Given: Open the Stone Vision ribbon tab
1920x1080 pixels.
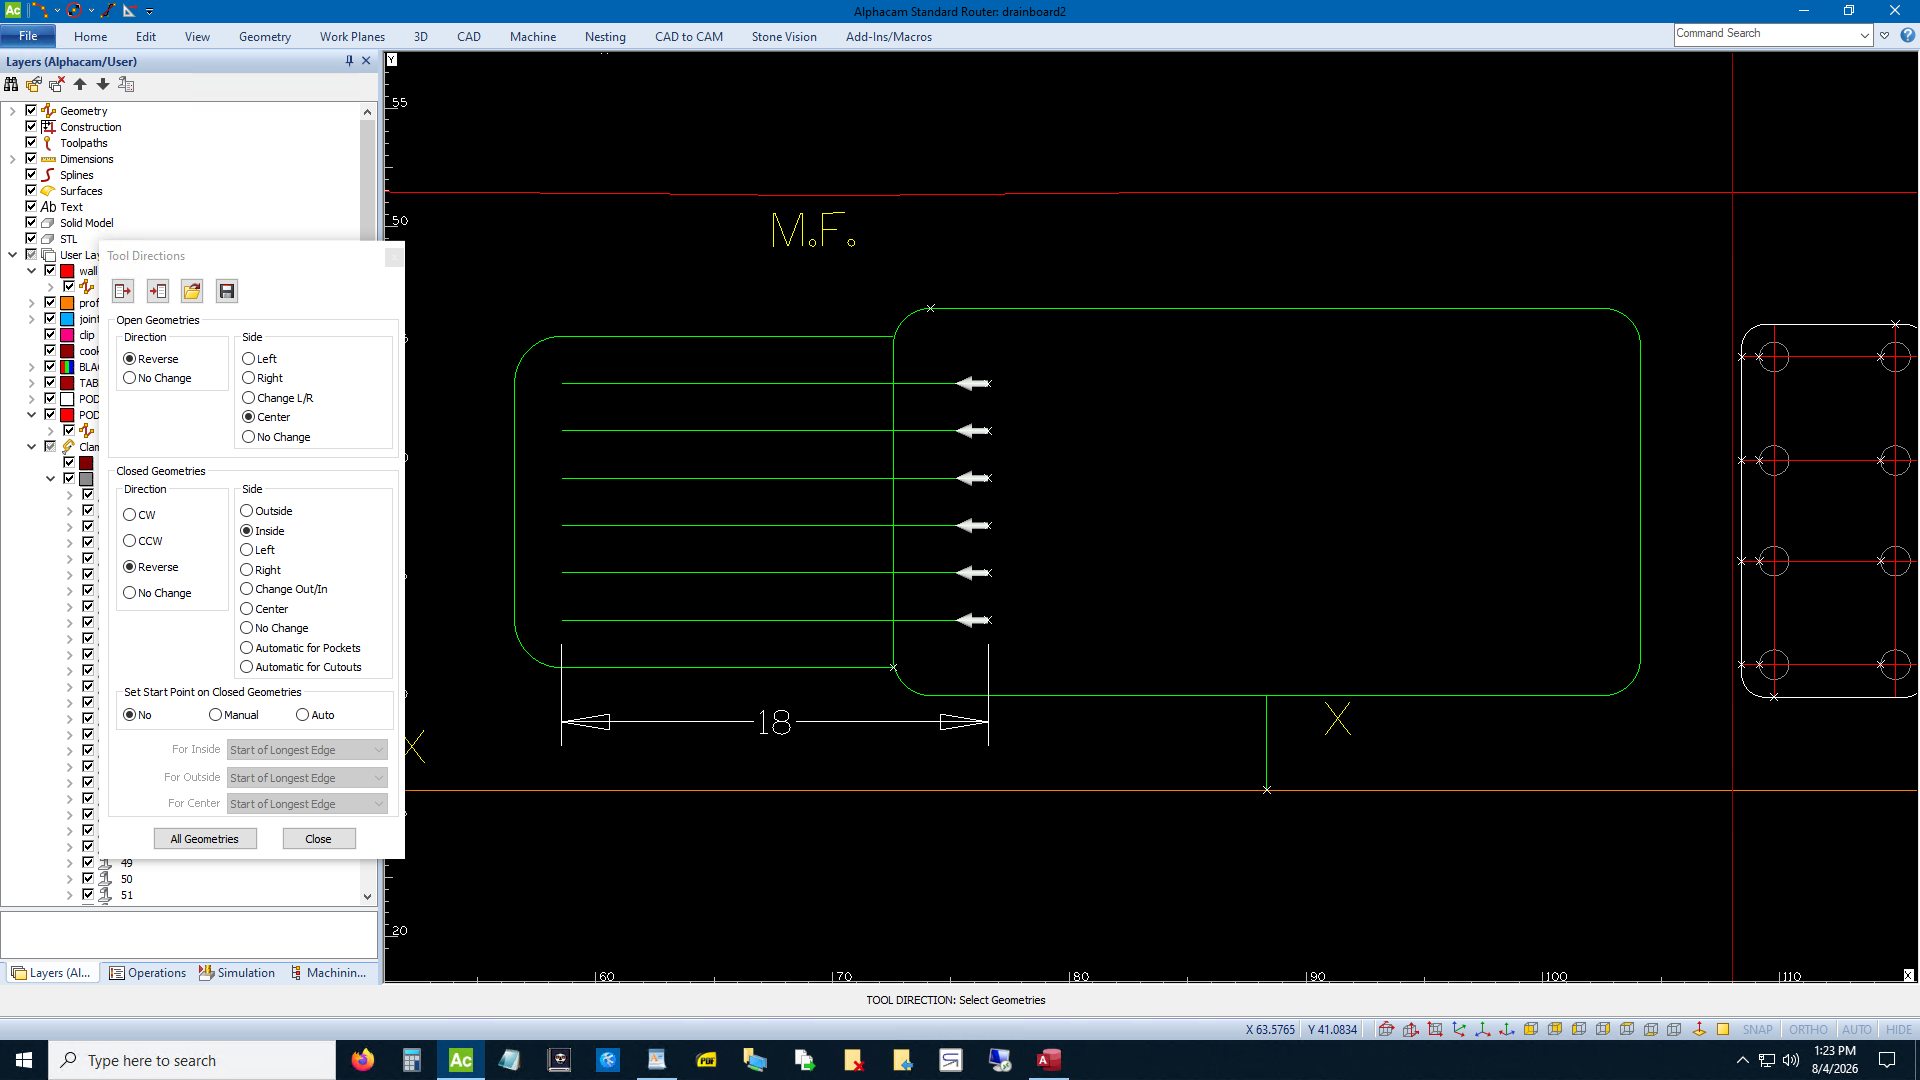Looking at the screenshot, I should (x=784, y=37).
